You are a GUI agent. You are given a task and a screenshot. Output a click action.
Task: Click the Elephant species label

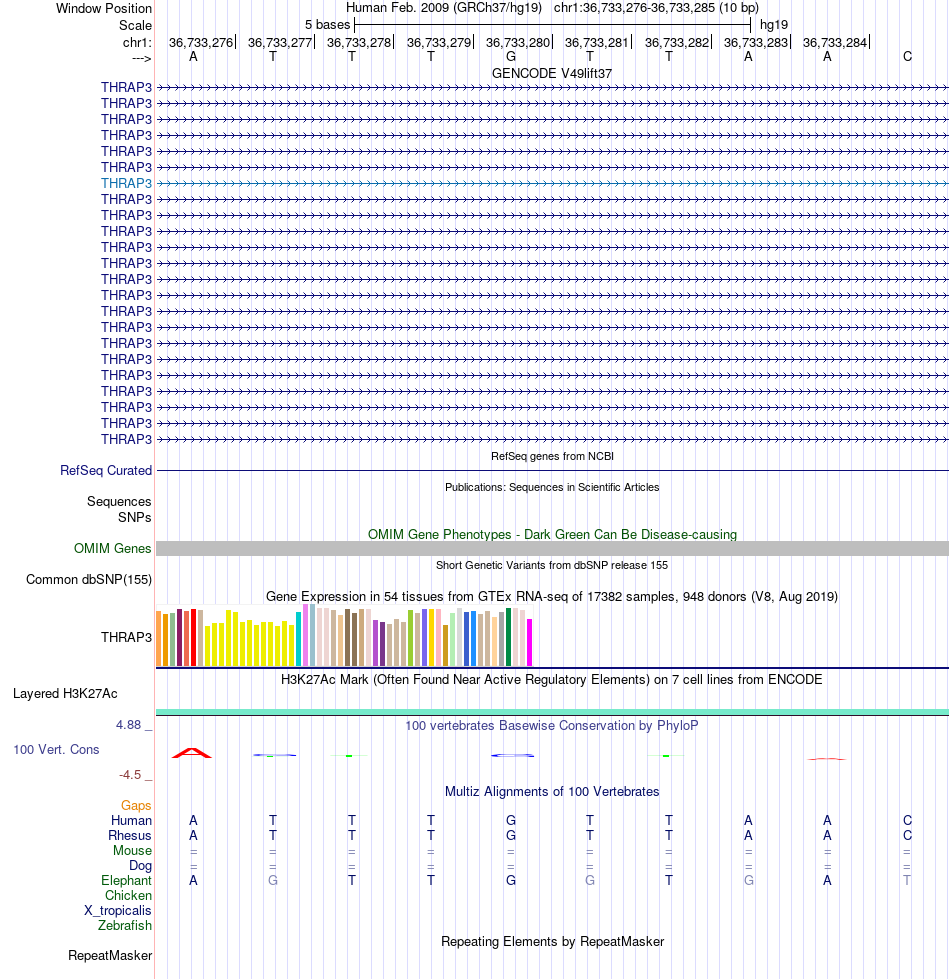[126, 880]
